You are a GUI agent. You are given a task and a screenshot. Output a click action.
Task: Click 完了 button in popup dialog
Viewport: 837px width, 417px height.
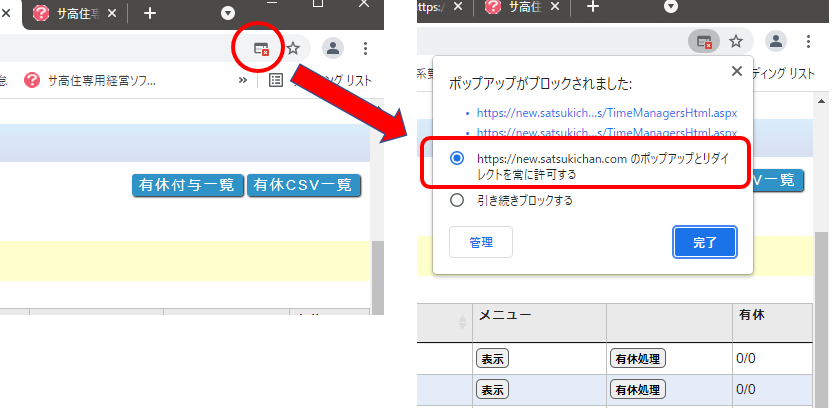[704, 242]
